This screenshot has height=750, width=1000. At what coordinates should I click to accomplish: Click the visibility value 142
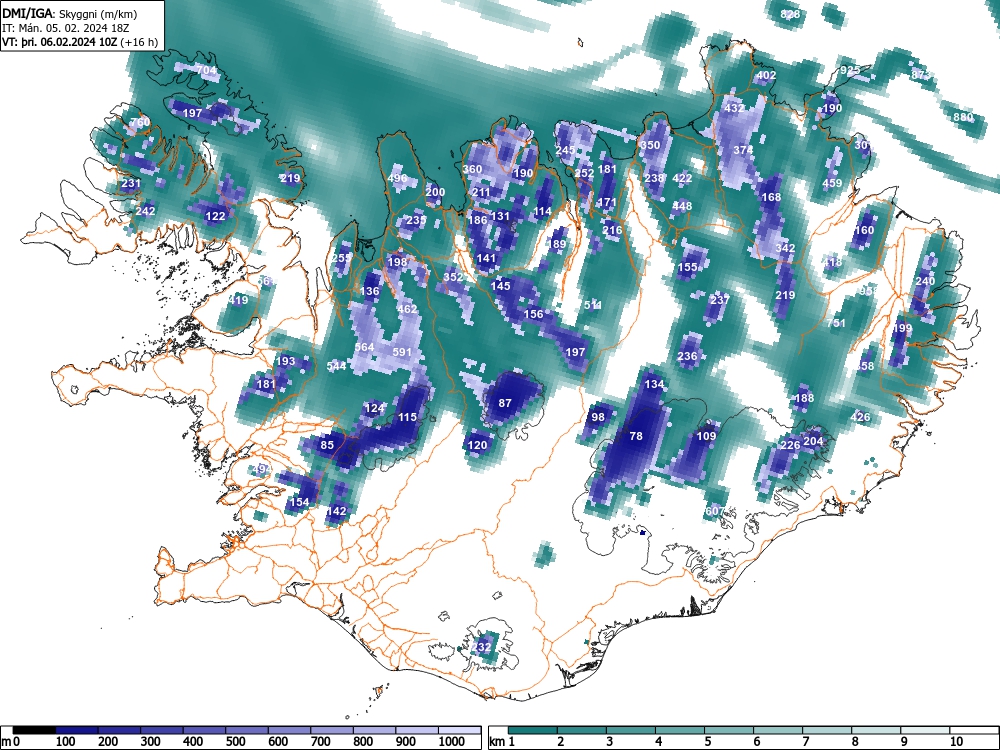click(x=336, y=511)
